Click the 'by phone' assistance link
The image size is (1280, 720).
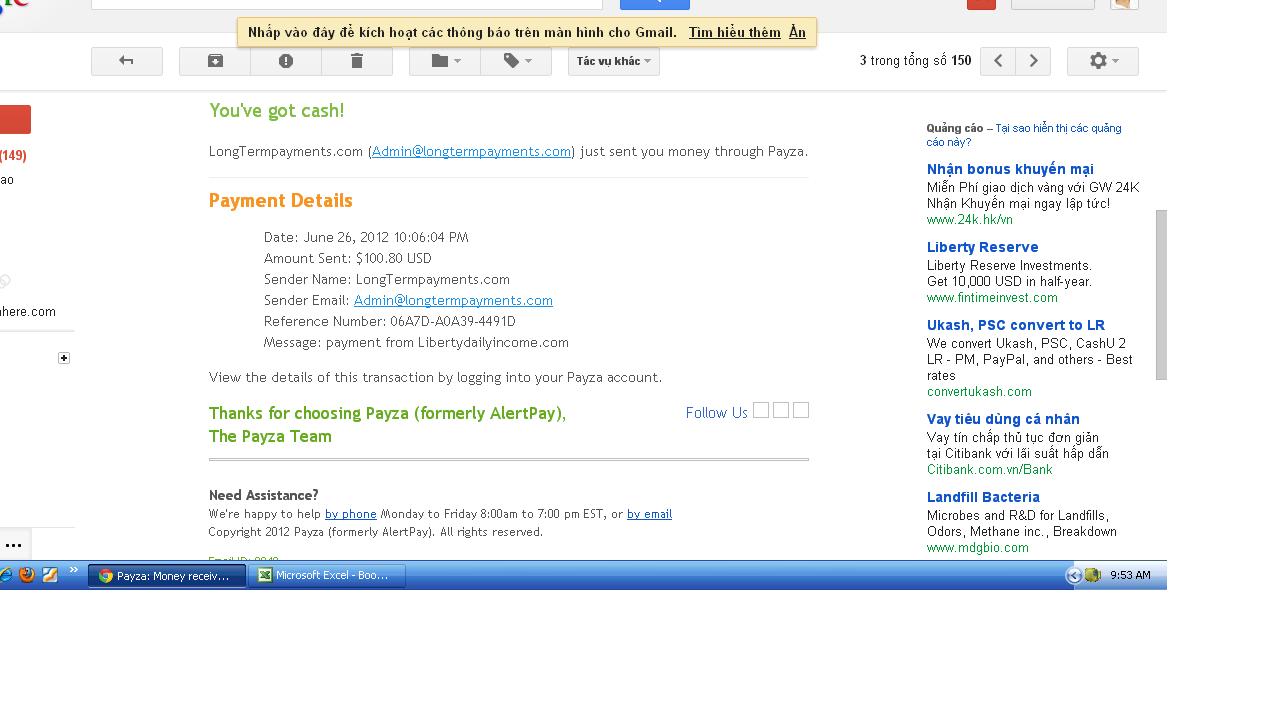[x=351, y=514]
